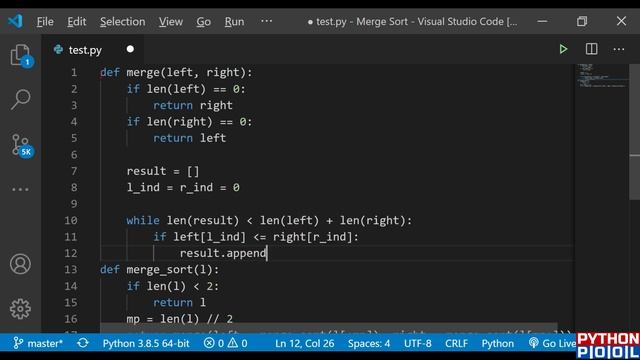Screen dimensions: 640x360
Task: Open the Search panel in activity bar
Action: pyautogui.click(x=20, y=99)
